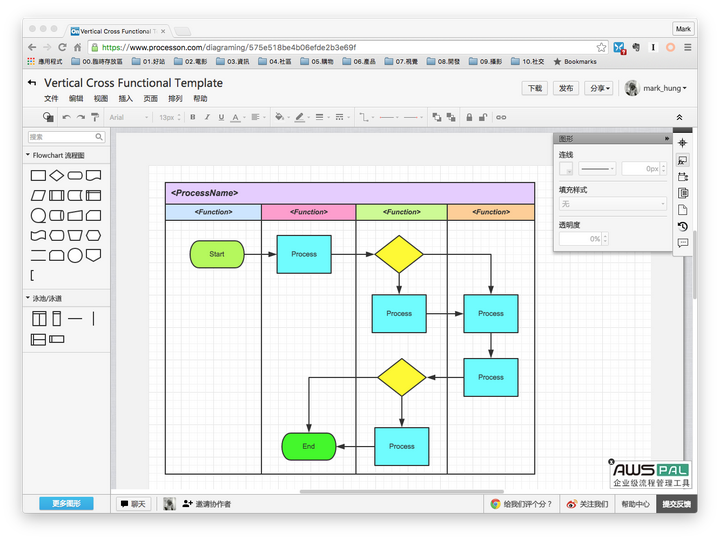Click the 关注我们 link

tap(587, 504)
